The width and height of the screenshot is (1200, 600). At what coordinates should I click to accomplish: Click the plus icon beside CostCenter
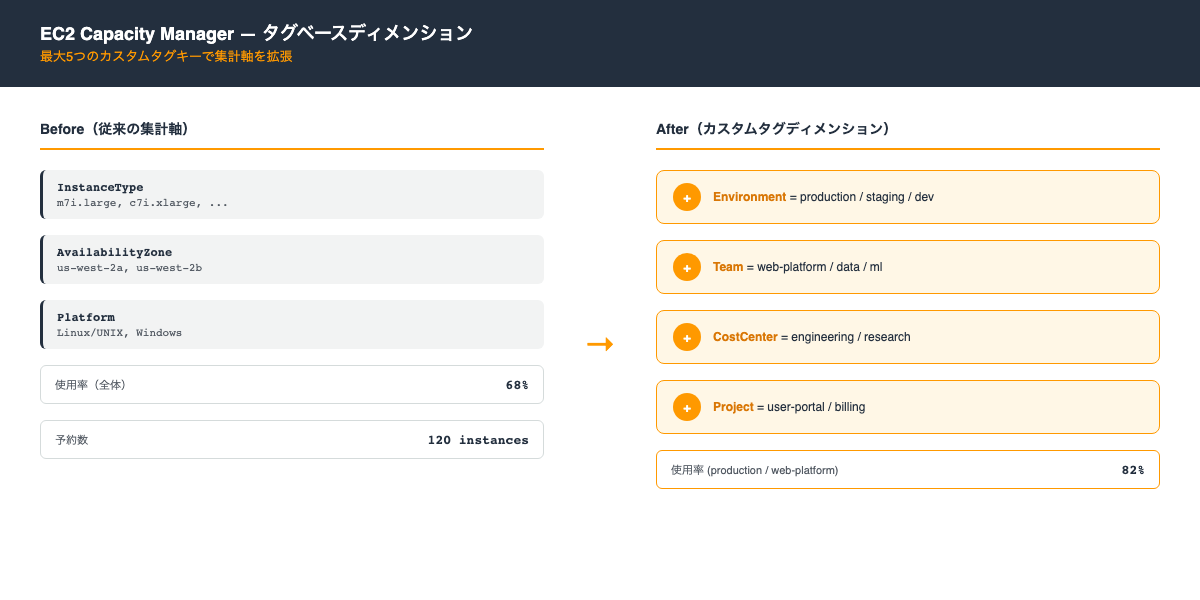pyautogui.click(x=687, y=337)
